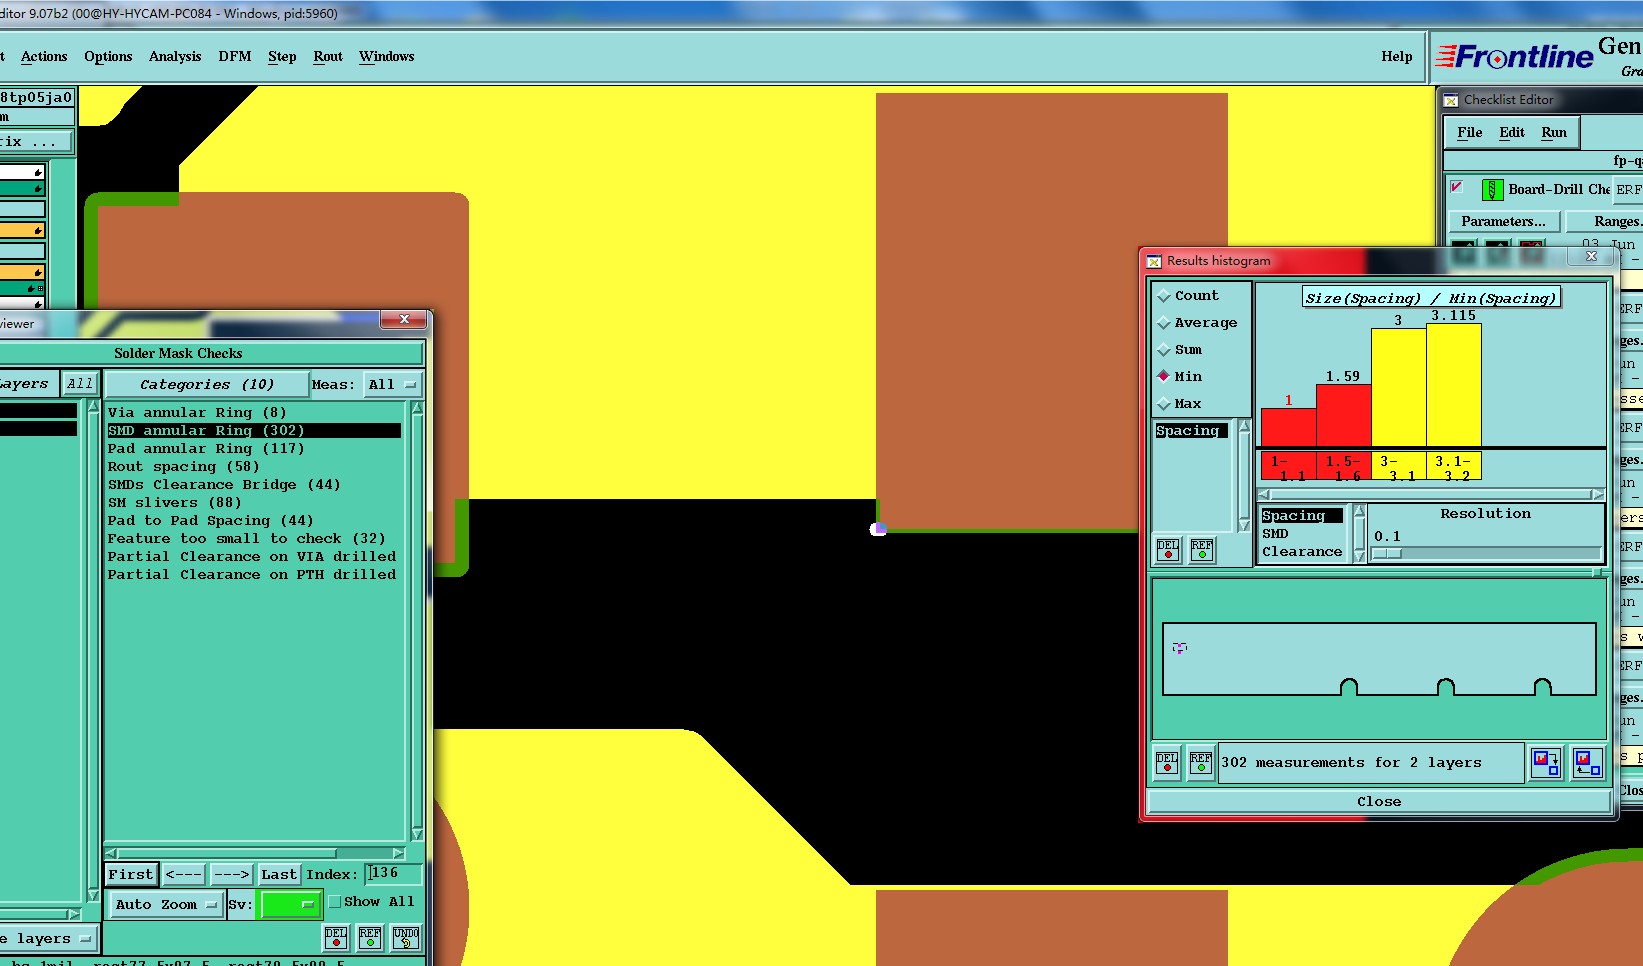The width and height of the screenshot is (1643, 966).
Task: Open the Step menu
Action: point(282,57)
